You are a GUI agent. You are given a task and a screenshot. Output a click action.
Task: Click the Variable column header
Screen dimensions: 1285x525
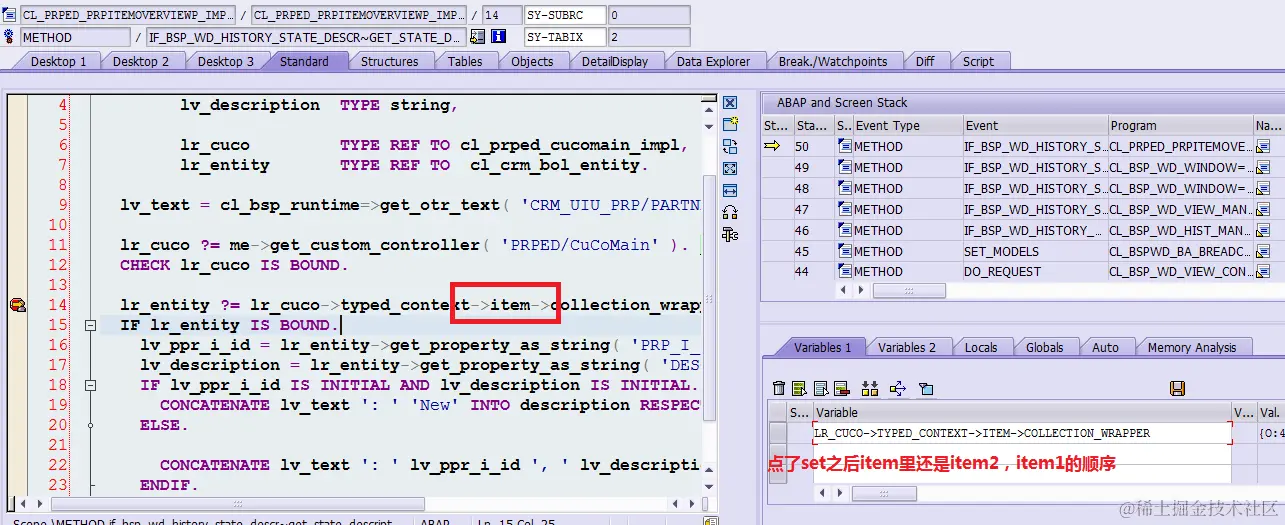click(x=1021, y=412)
